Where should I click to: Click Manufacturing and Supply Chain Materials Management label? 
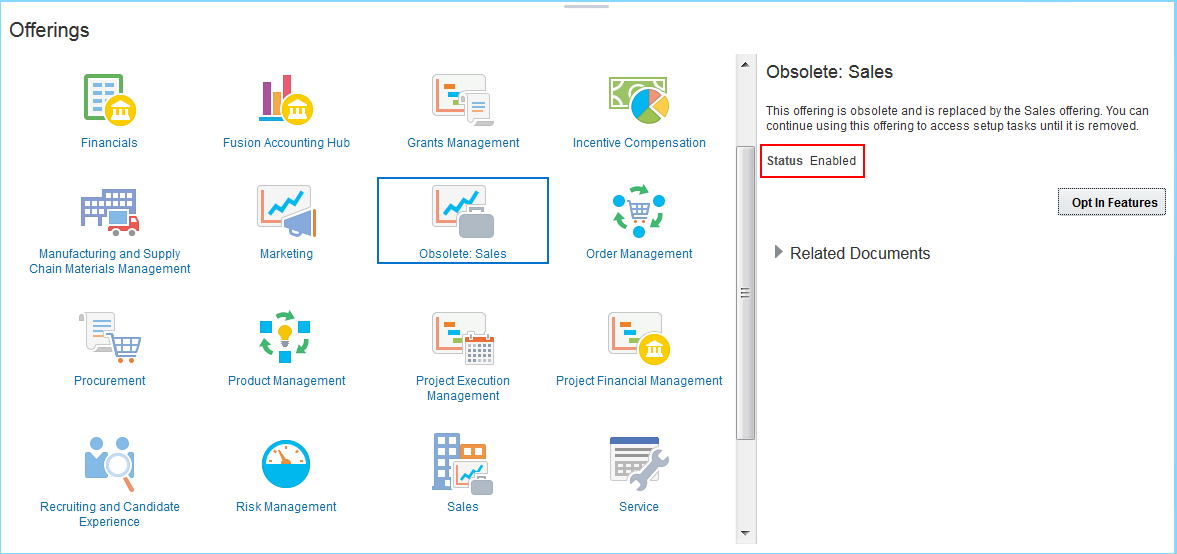[x=110, y=261]
